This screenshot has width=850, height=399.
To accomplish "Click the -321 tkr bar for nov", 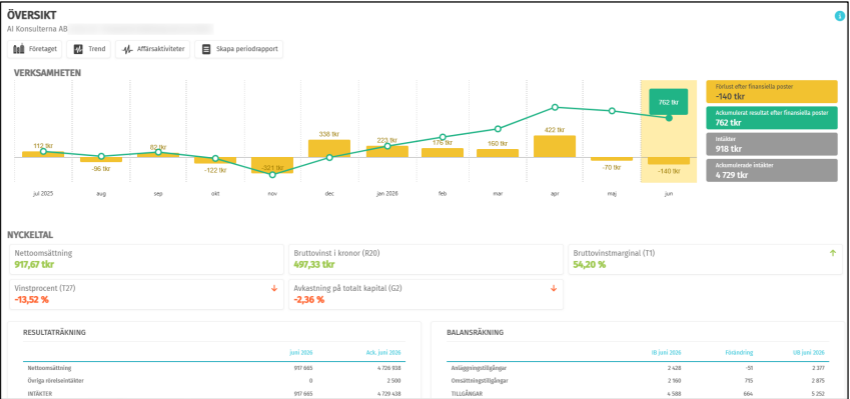I will pyautogui.click(x=272, y=165).
